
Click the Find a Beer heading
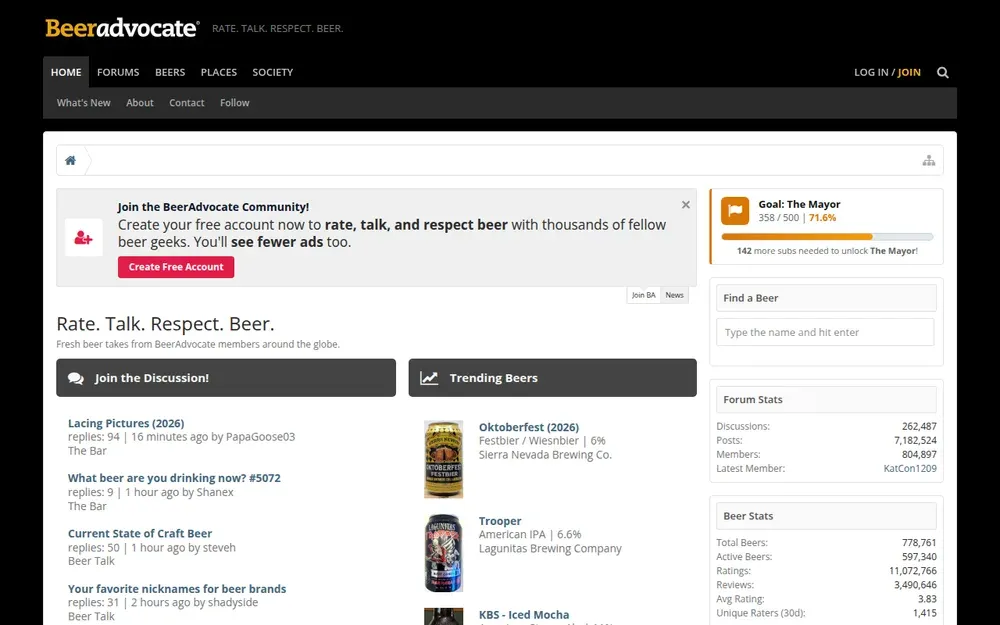pos(751,298)
